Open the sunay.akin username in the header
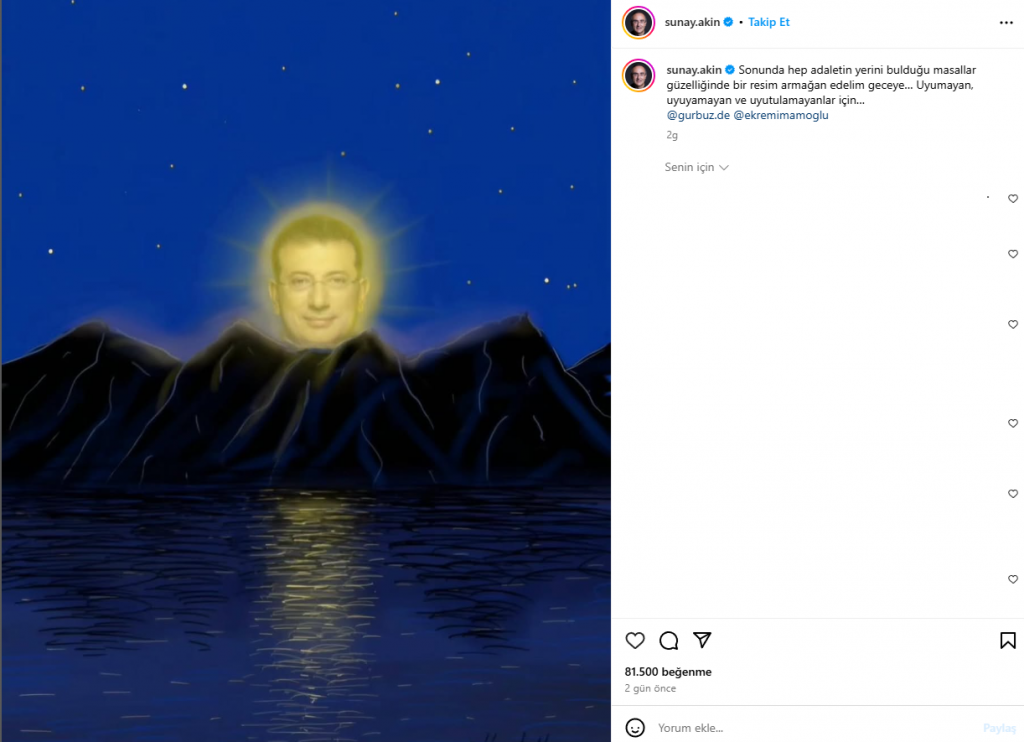 click(x=692, y=22)
